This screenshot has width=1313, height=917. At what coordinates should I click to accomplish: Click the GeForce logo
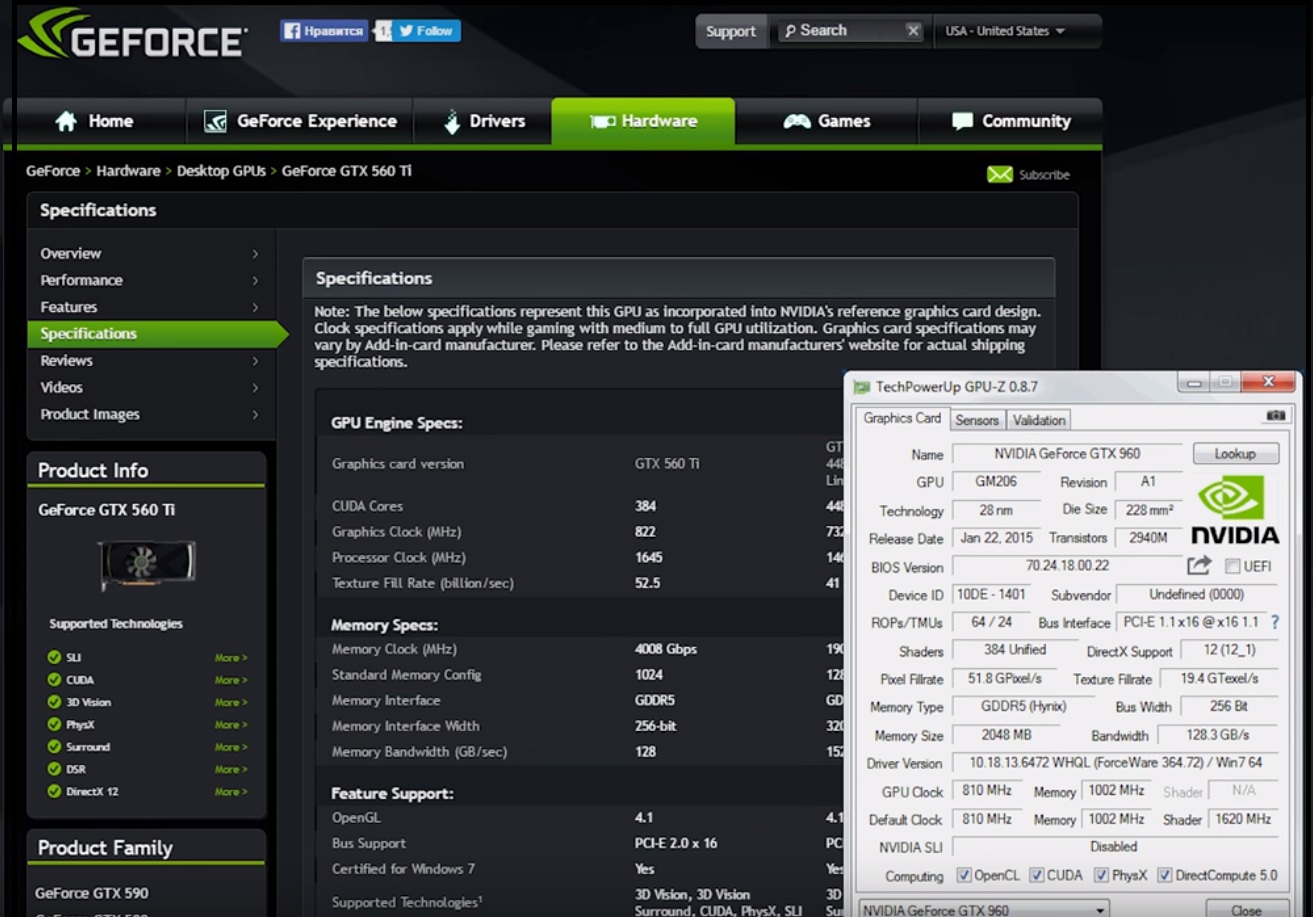pos(132,35)
